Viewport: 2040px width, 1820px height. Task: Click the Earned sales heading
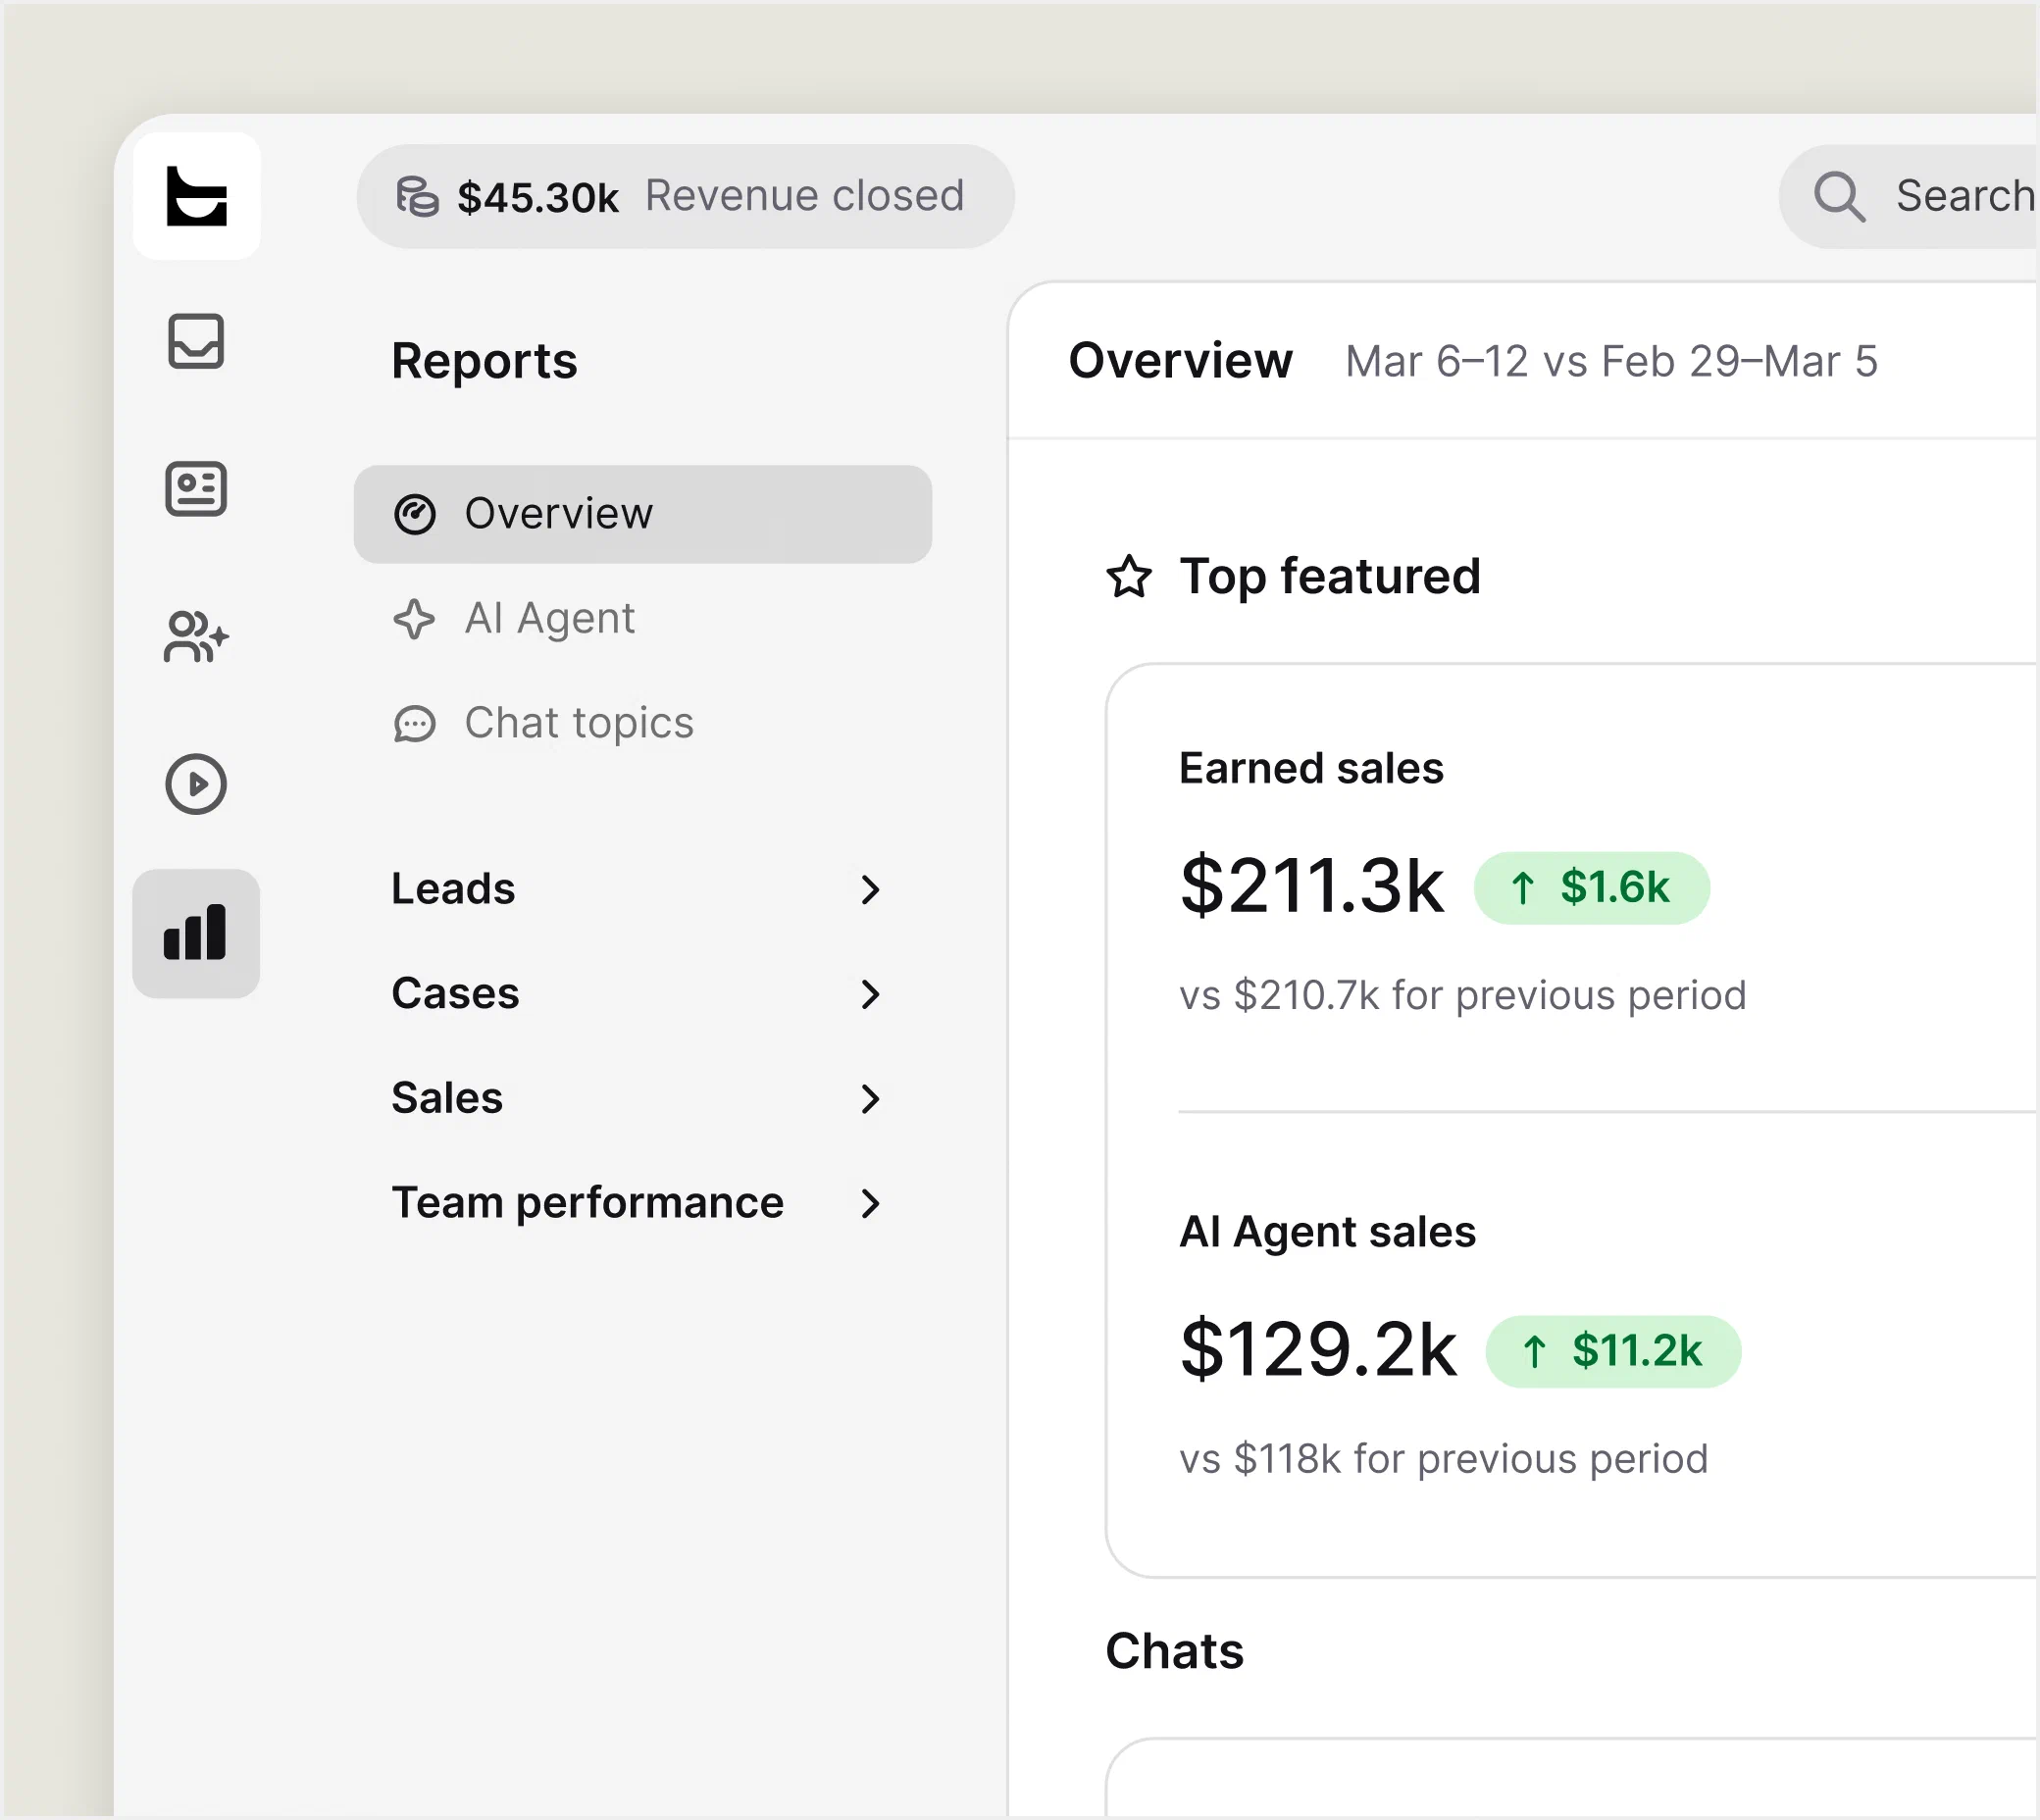pyautogui.click(x=1311, y=768)
